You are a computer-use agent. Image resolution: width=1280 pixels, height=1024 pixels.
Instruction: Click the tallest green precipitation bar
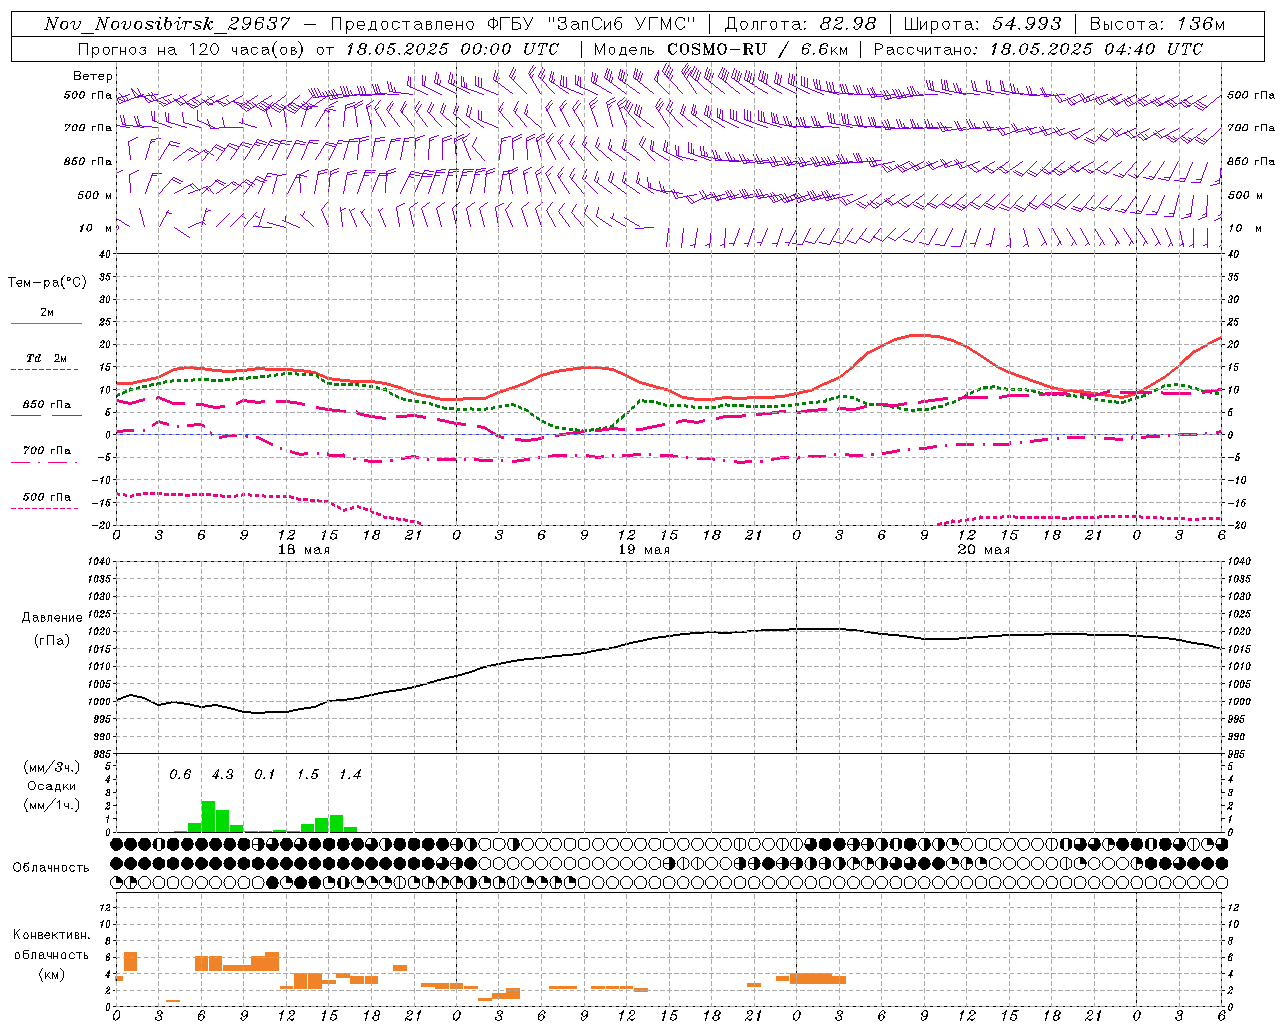208,816
